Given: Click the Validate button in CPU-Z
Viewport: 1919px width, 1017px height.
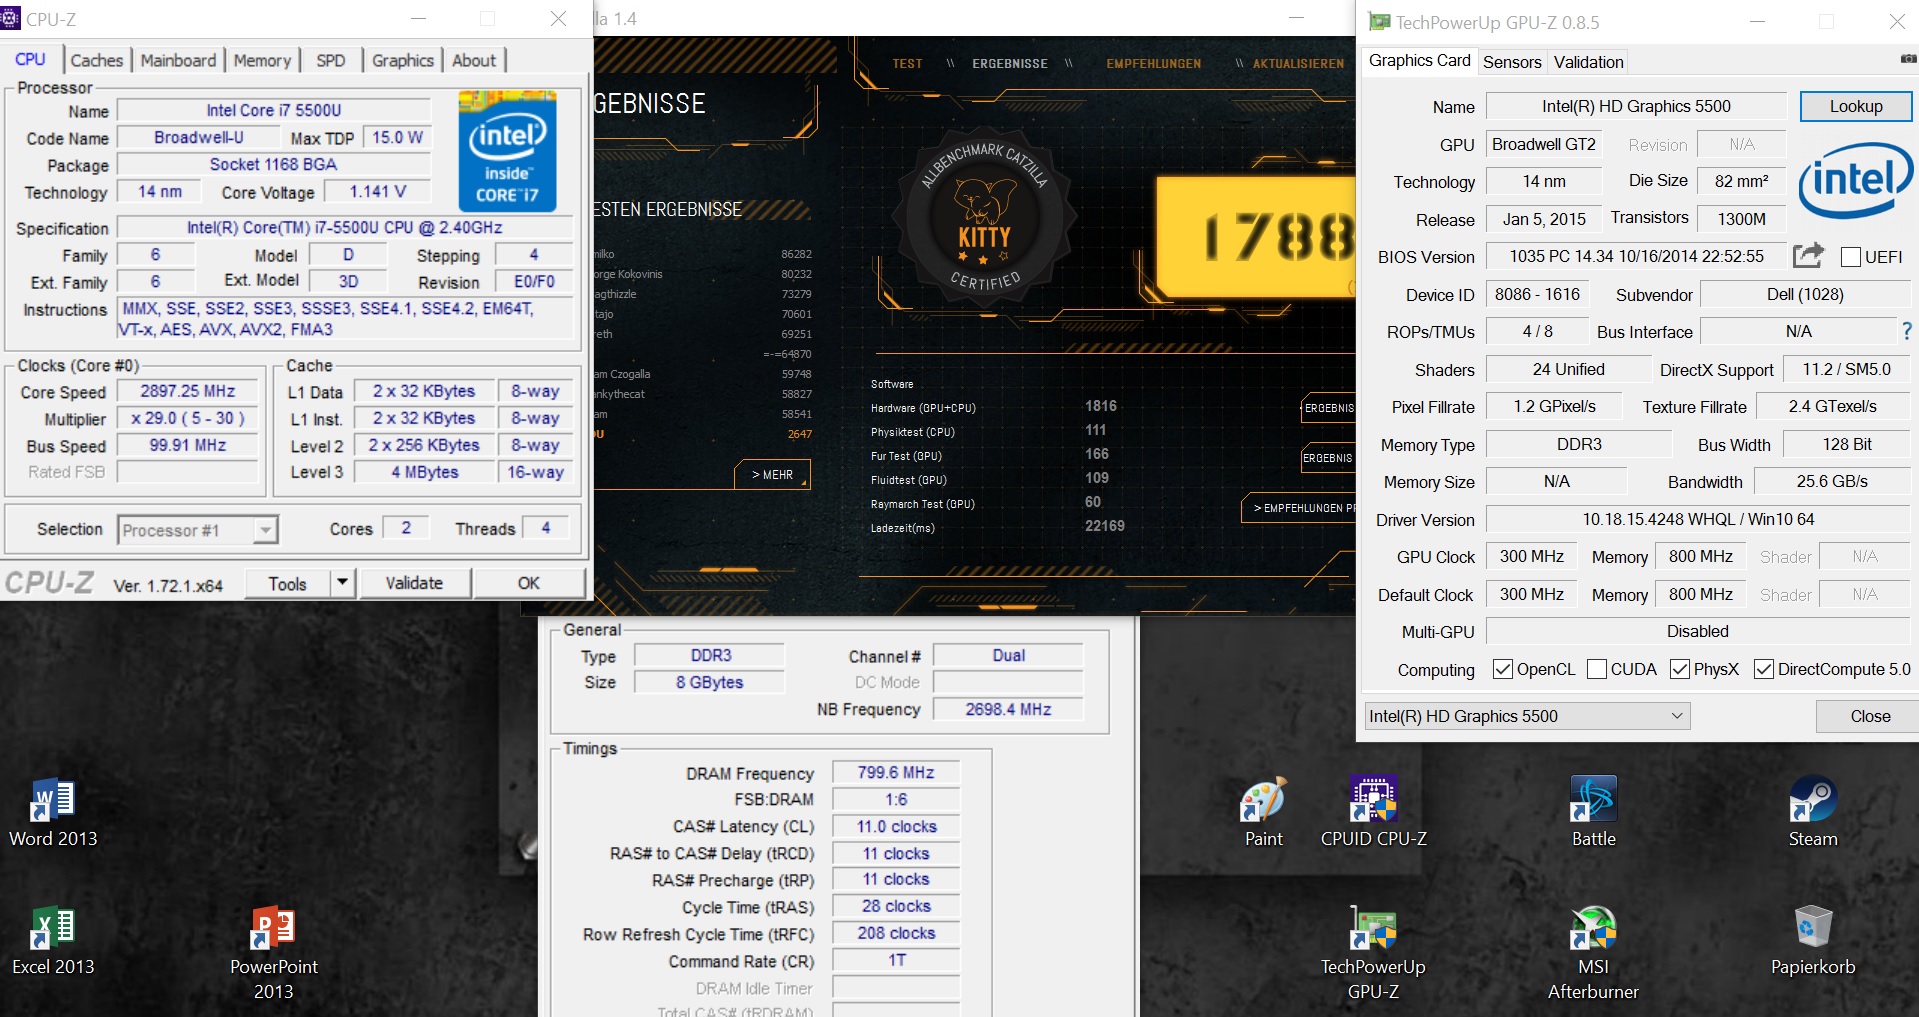Looking at the screenshot, I should 414,583.
